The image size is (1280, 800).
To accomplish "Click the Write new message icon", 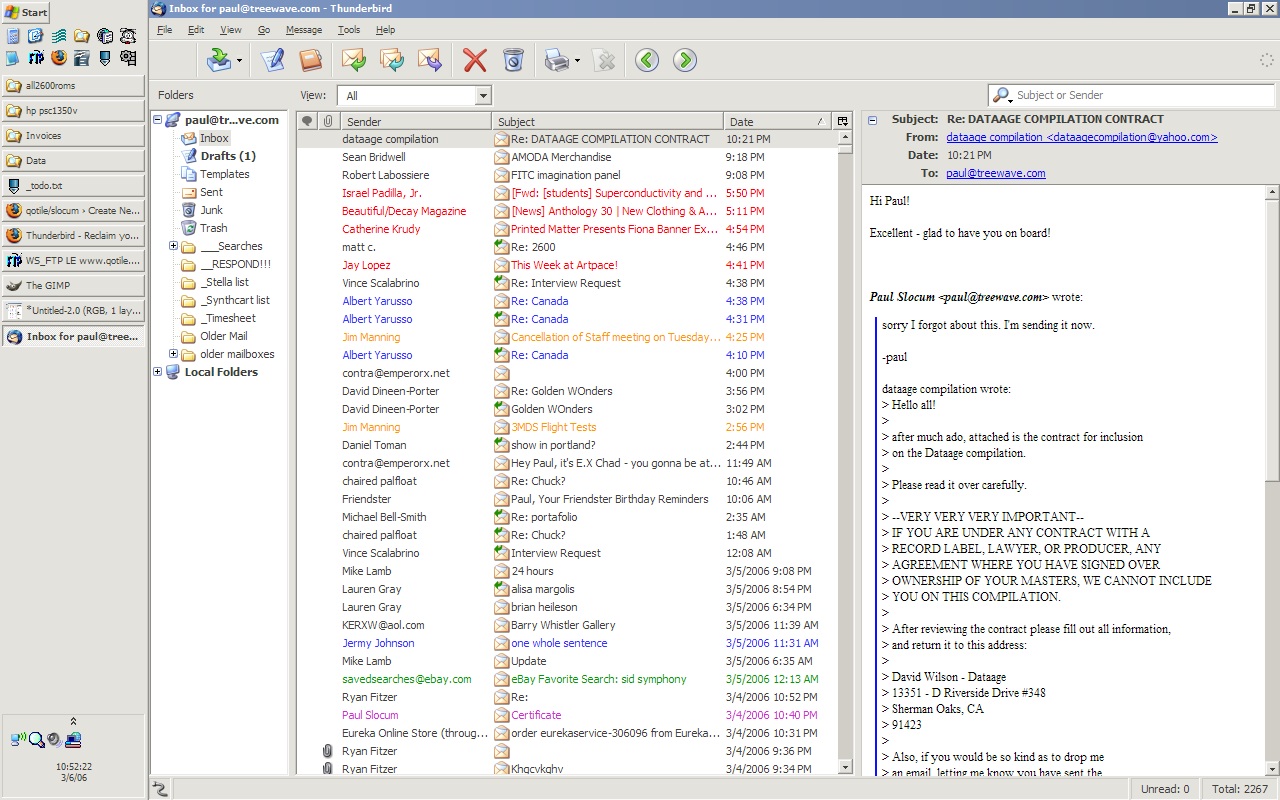I will coord(272,61).
